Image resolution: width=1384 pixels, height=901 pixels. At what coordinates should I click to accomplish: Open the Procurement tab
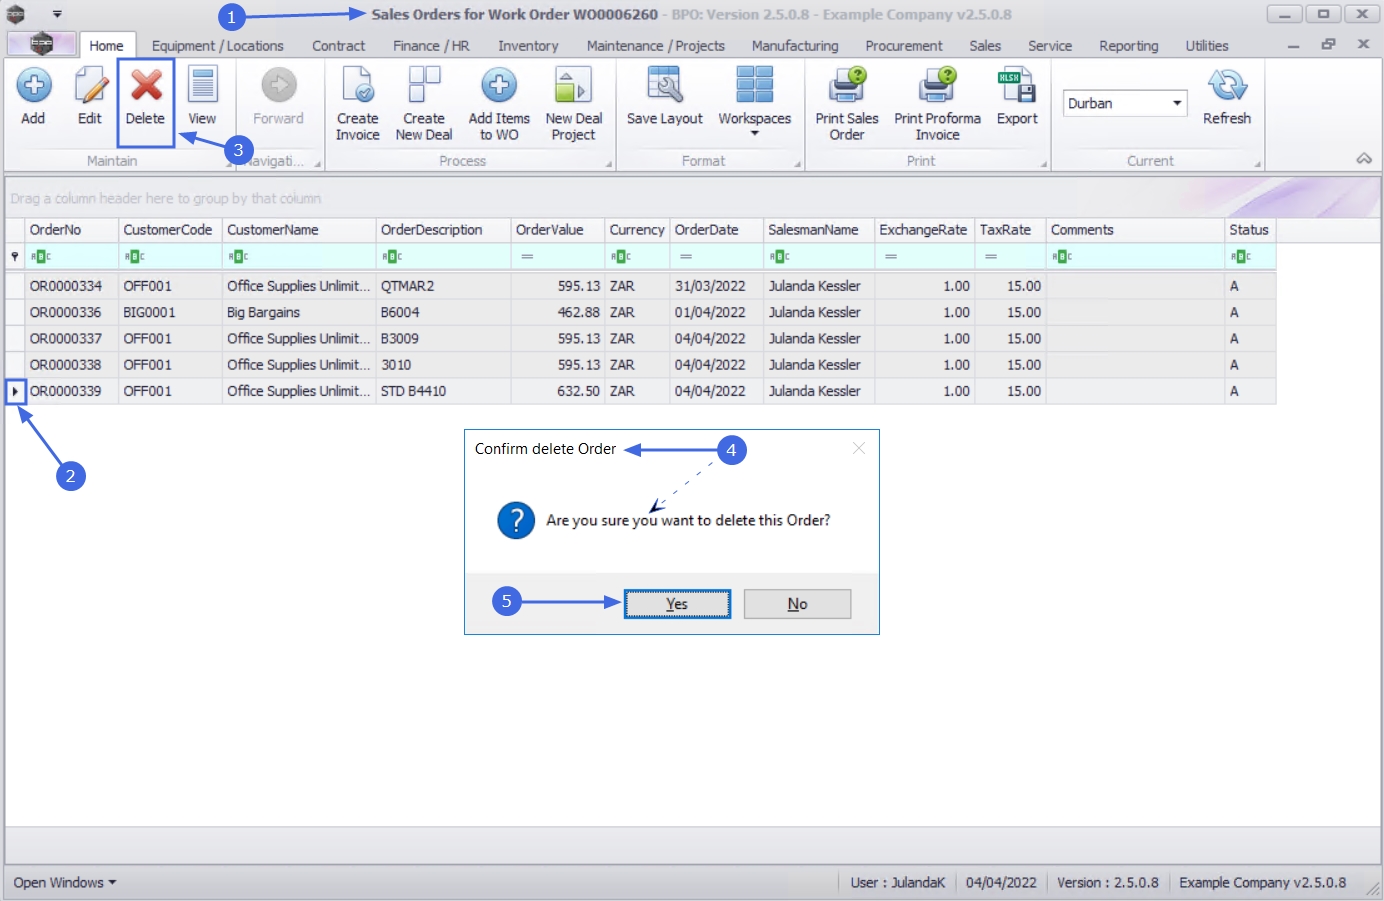[x=904, y=46]
